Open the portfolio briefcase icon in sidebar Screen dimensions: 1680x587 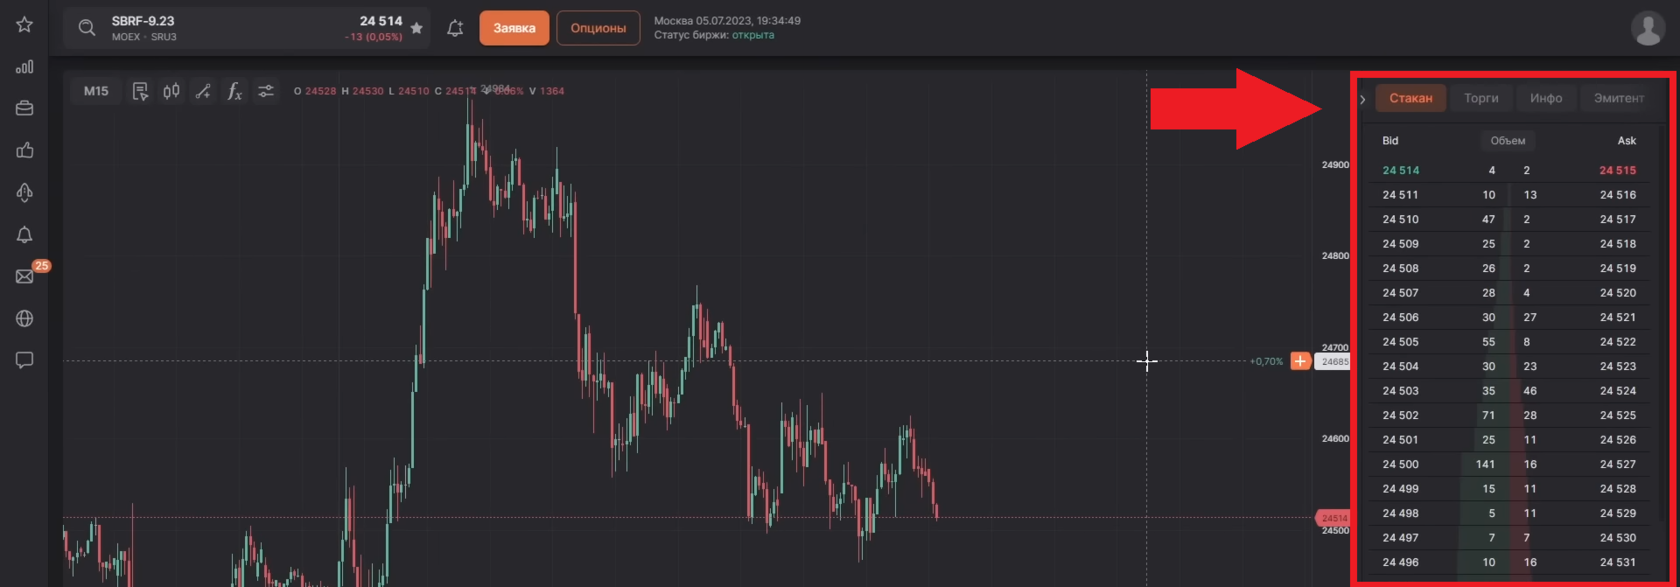pyautogui.click(x=24, y=108)
